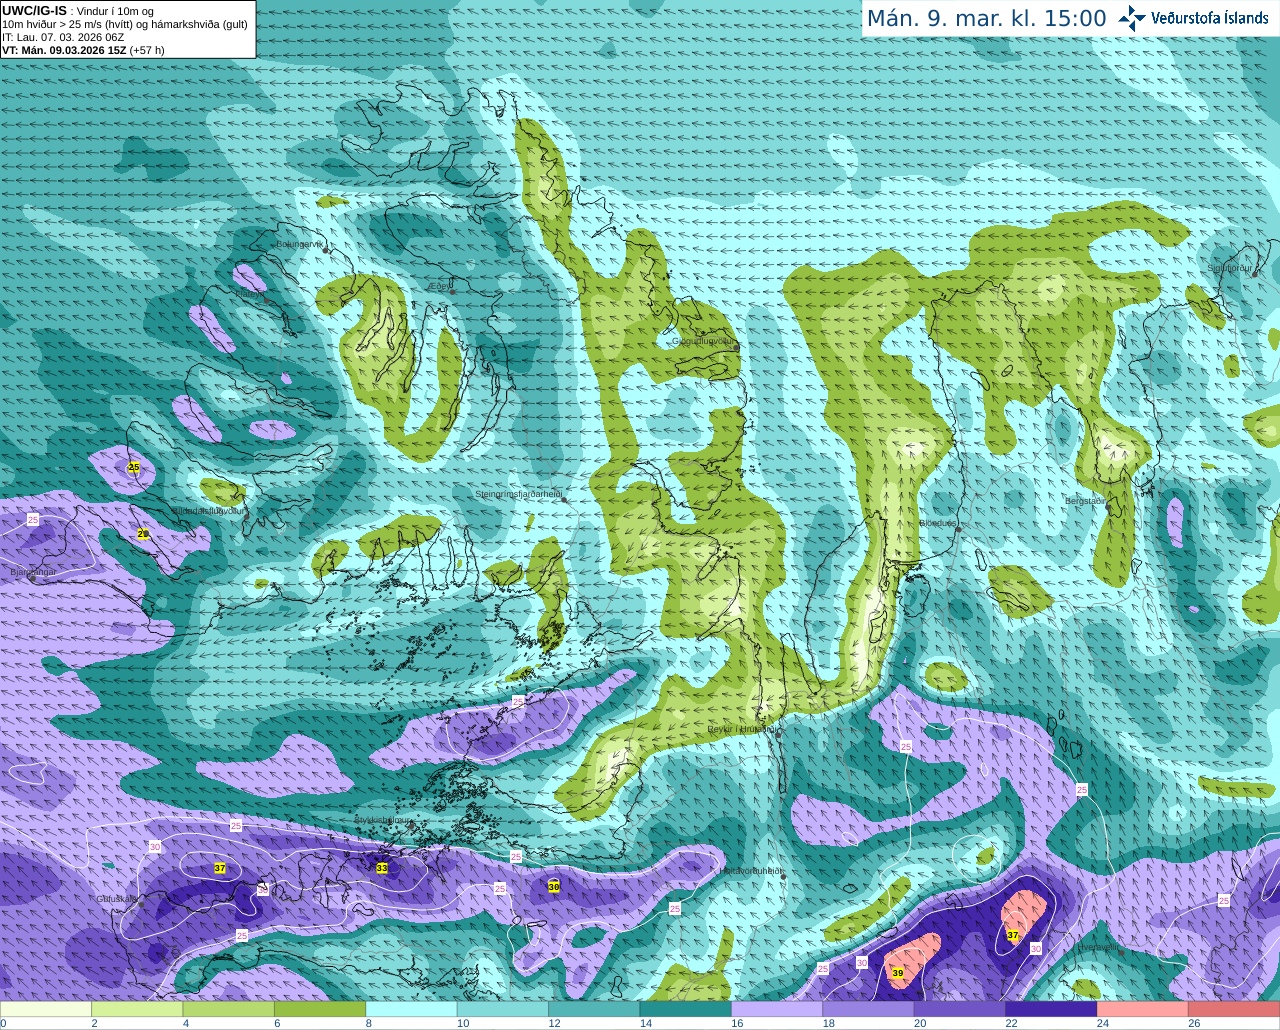Click the Reykir í Hrútafirði station label

pyautogui.click(x=743, y=729)
